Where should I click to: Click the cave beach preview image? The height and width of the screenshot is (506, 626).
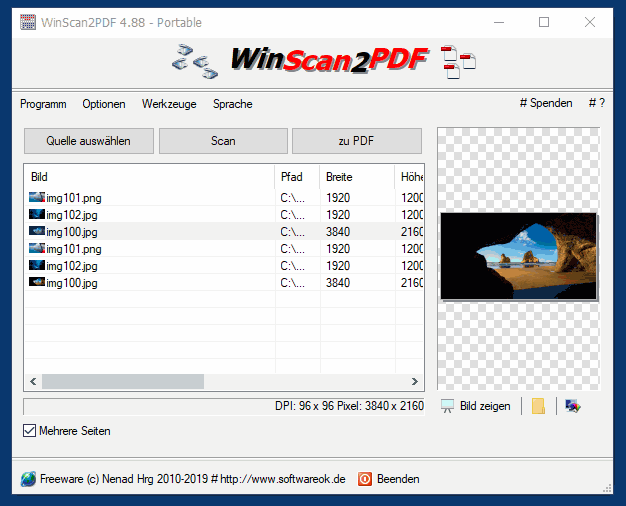coord(519,256)
